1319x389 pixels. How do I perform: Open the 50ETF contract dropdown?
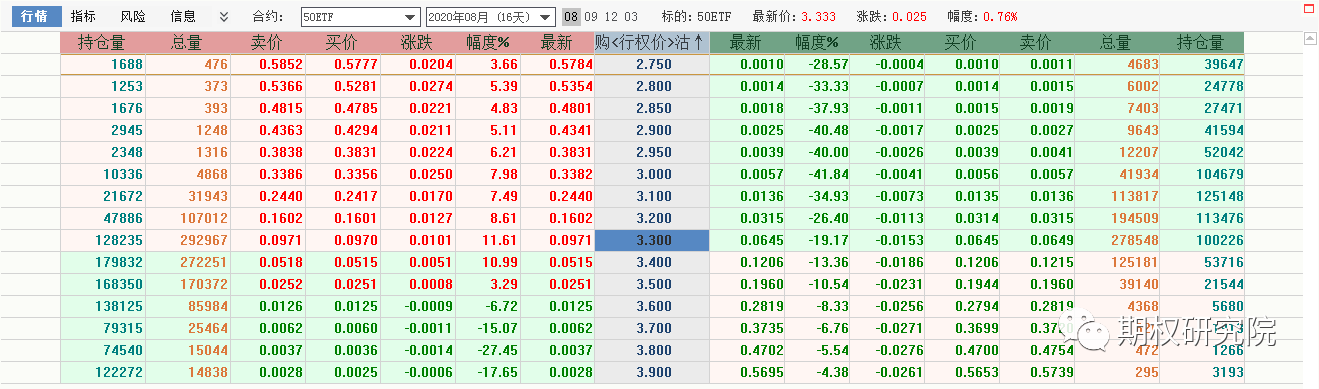click(x=360, y=17)
